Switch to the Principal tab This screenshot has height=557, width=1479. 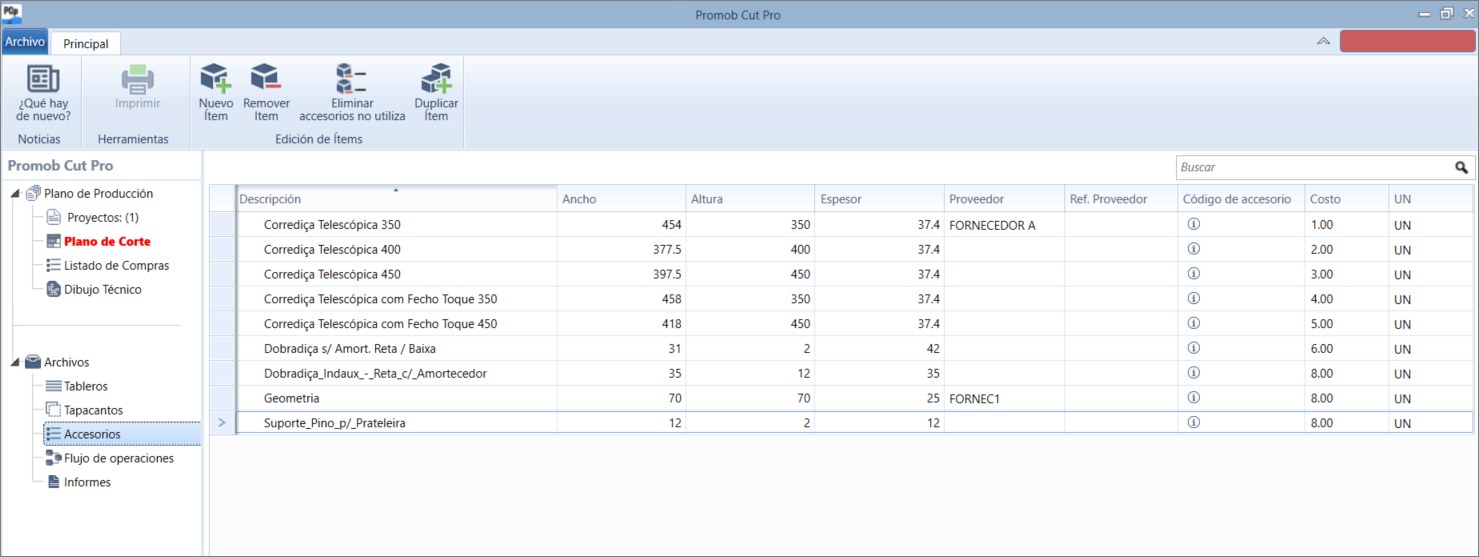tap(86, 43)
